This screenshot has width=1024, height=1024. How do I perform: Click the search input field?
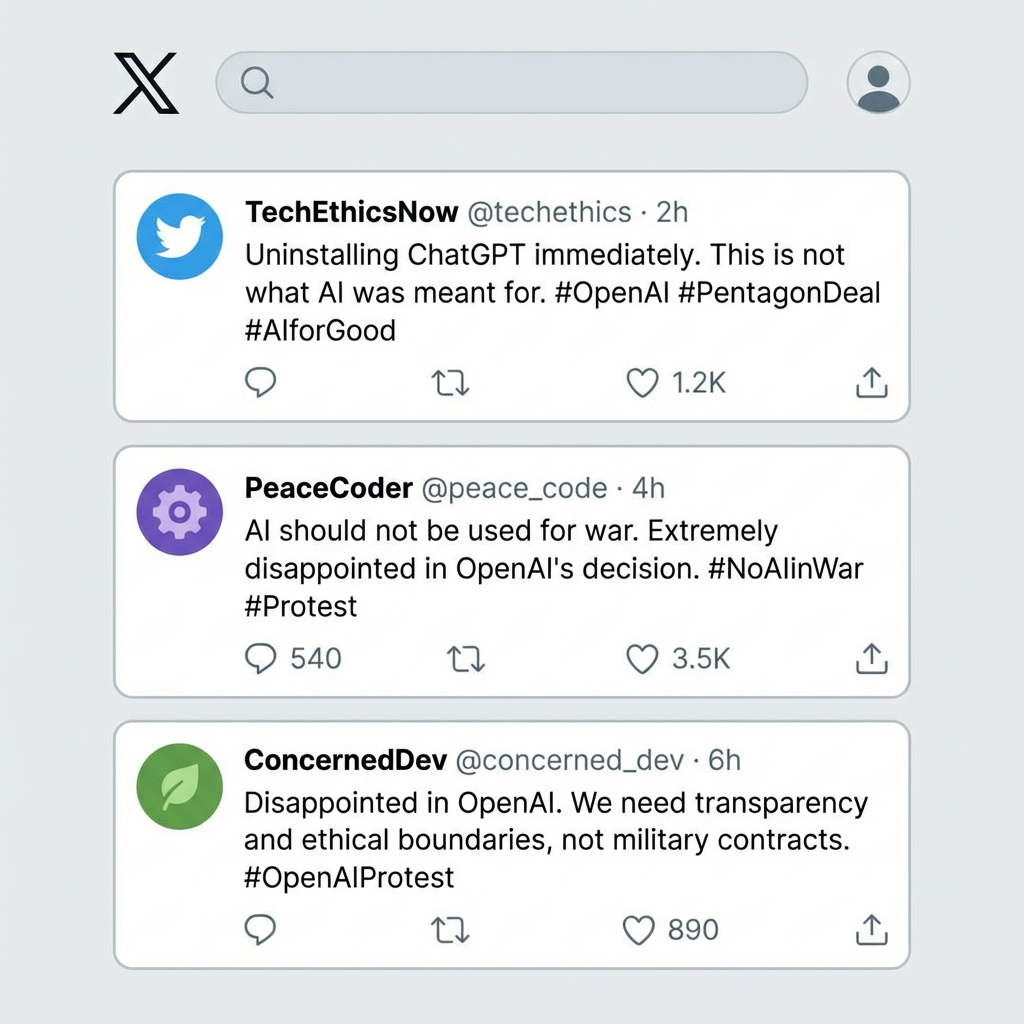coord(530,83)
